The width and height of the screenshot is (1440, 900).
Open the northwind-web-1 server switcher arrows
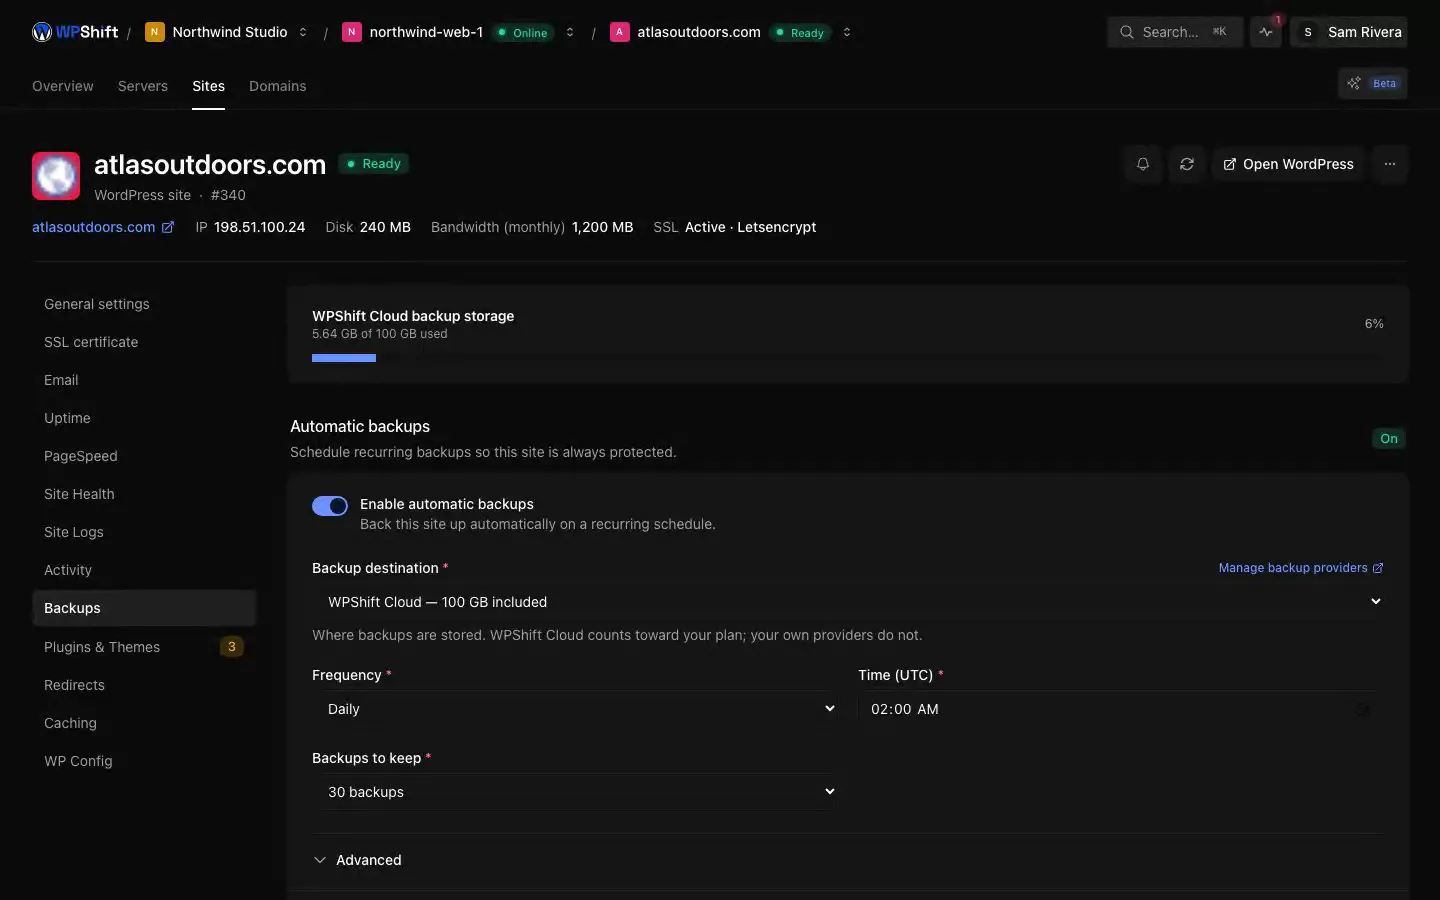tap(570, 32)
